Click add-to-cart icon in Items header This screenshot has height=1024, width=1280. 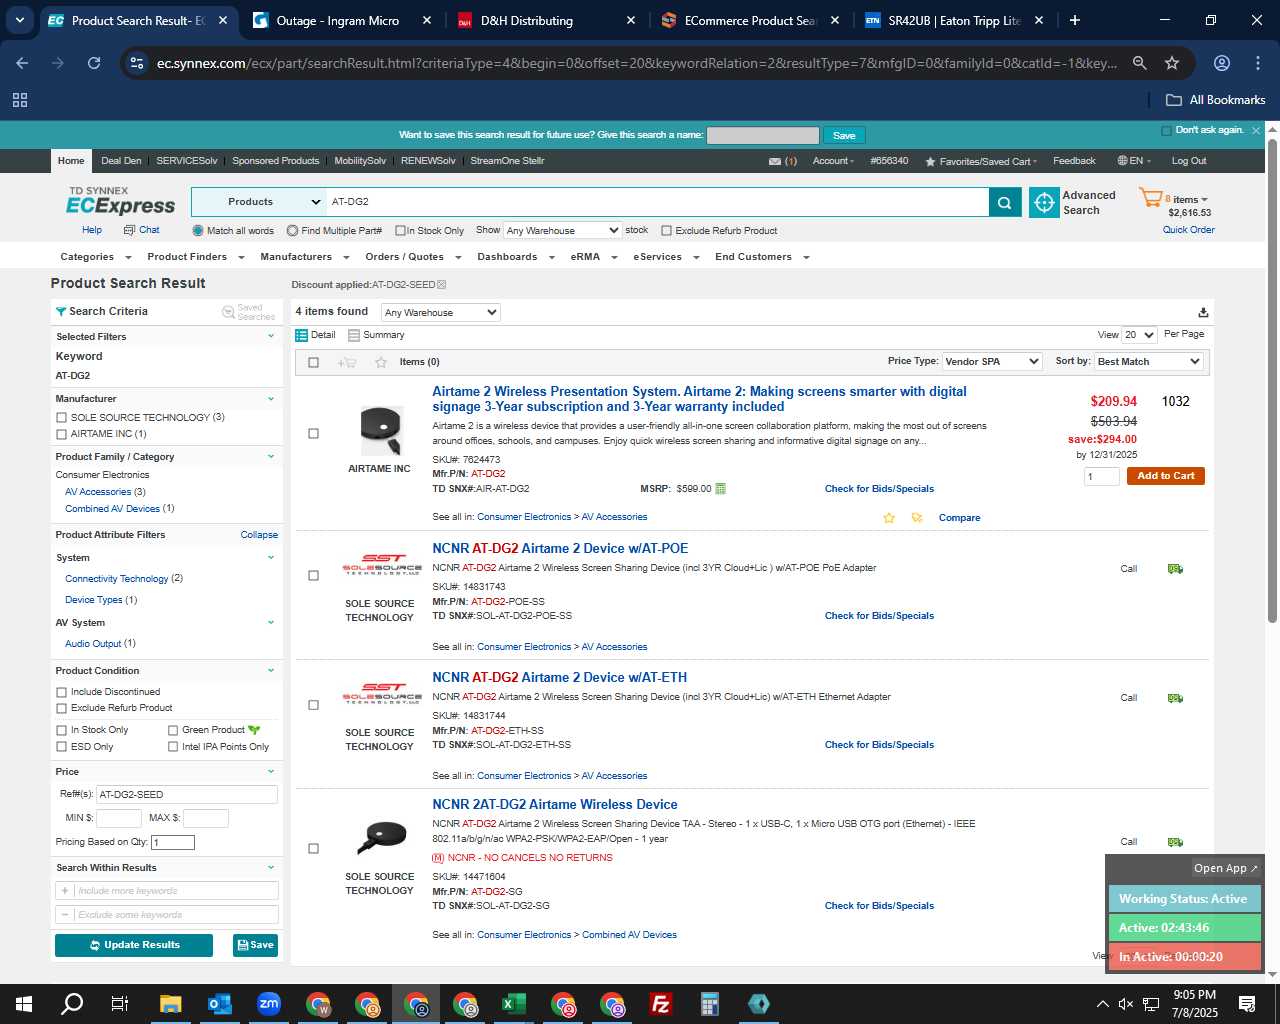pos(347,362)
